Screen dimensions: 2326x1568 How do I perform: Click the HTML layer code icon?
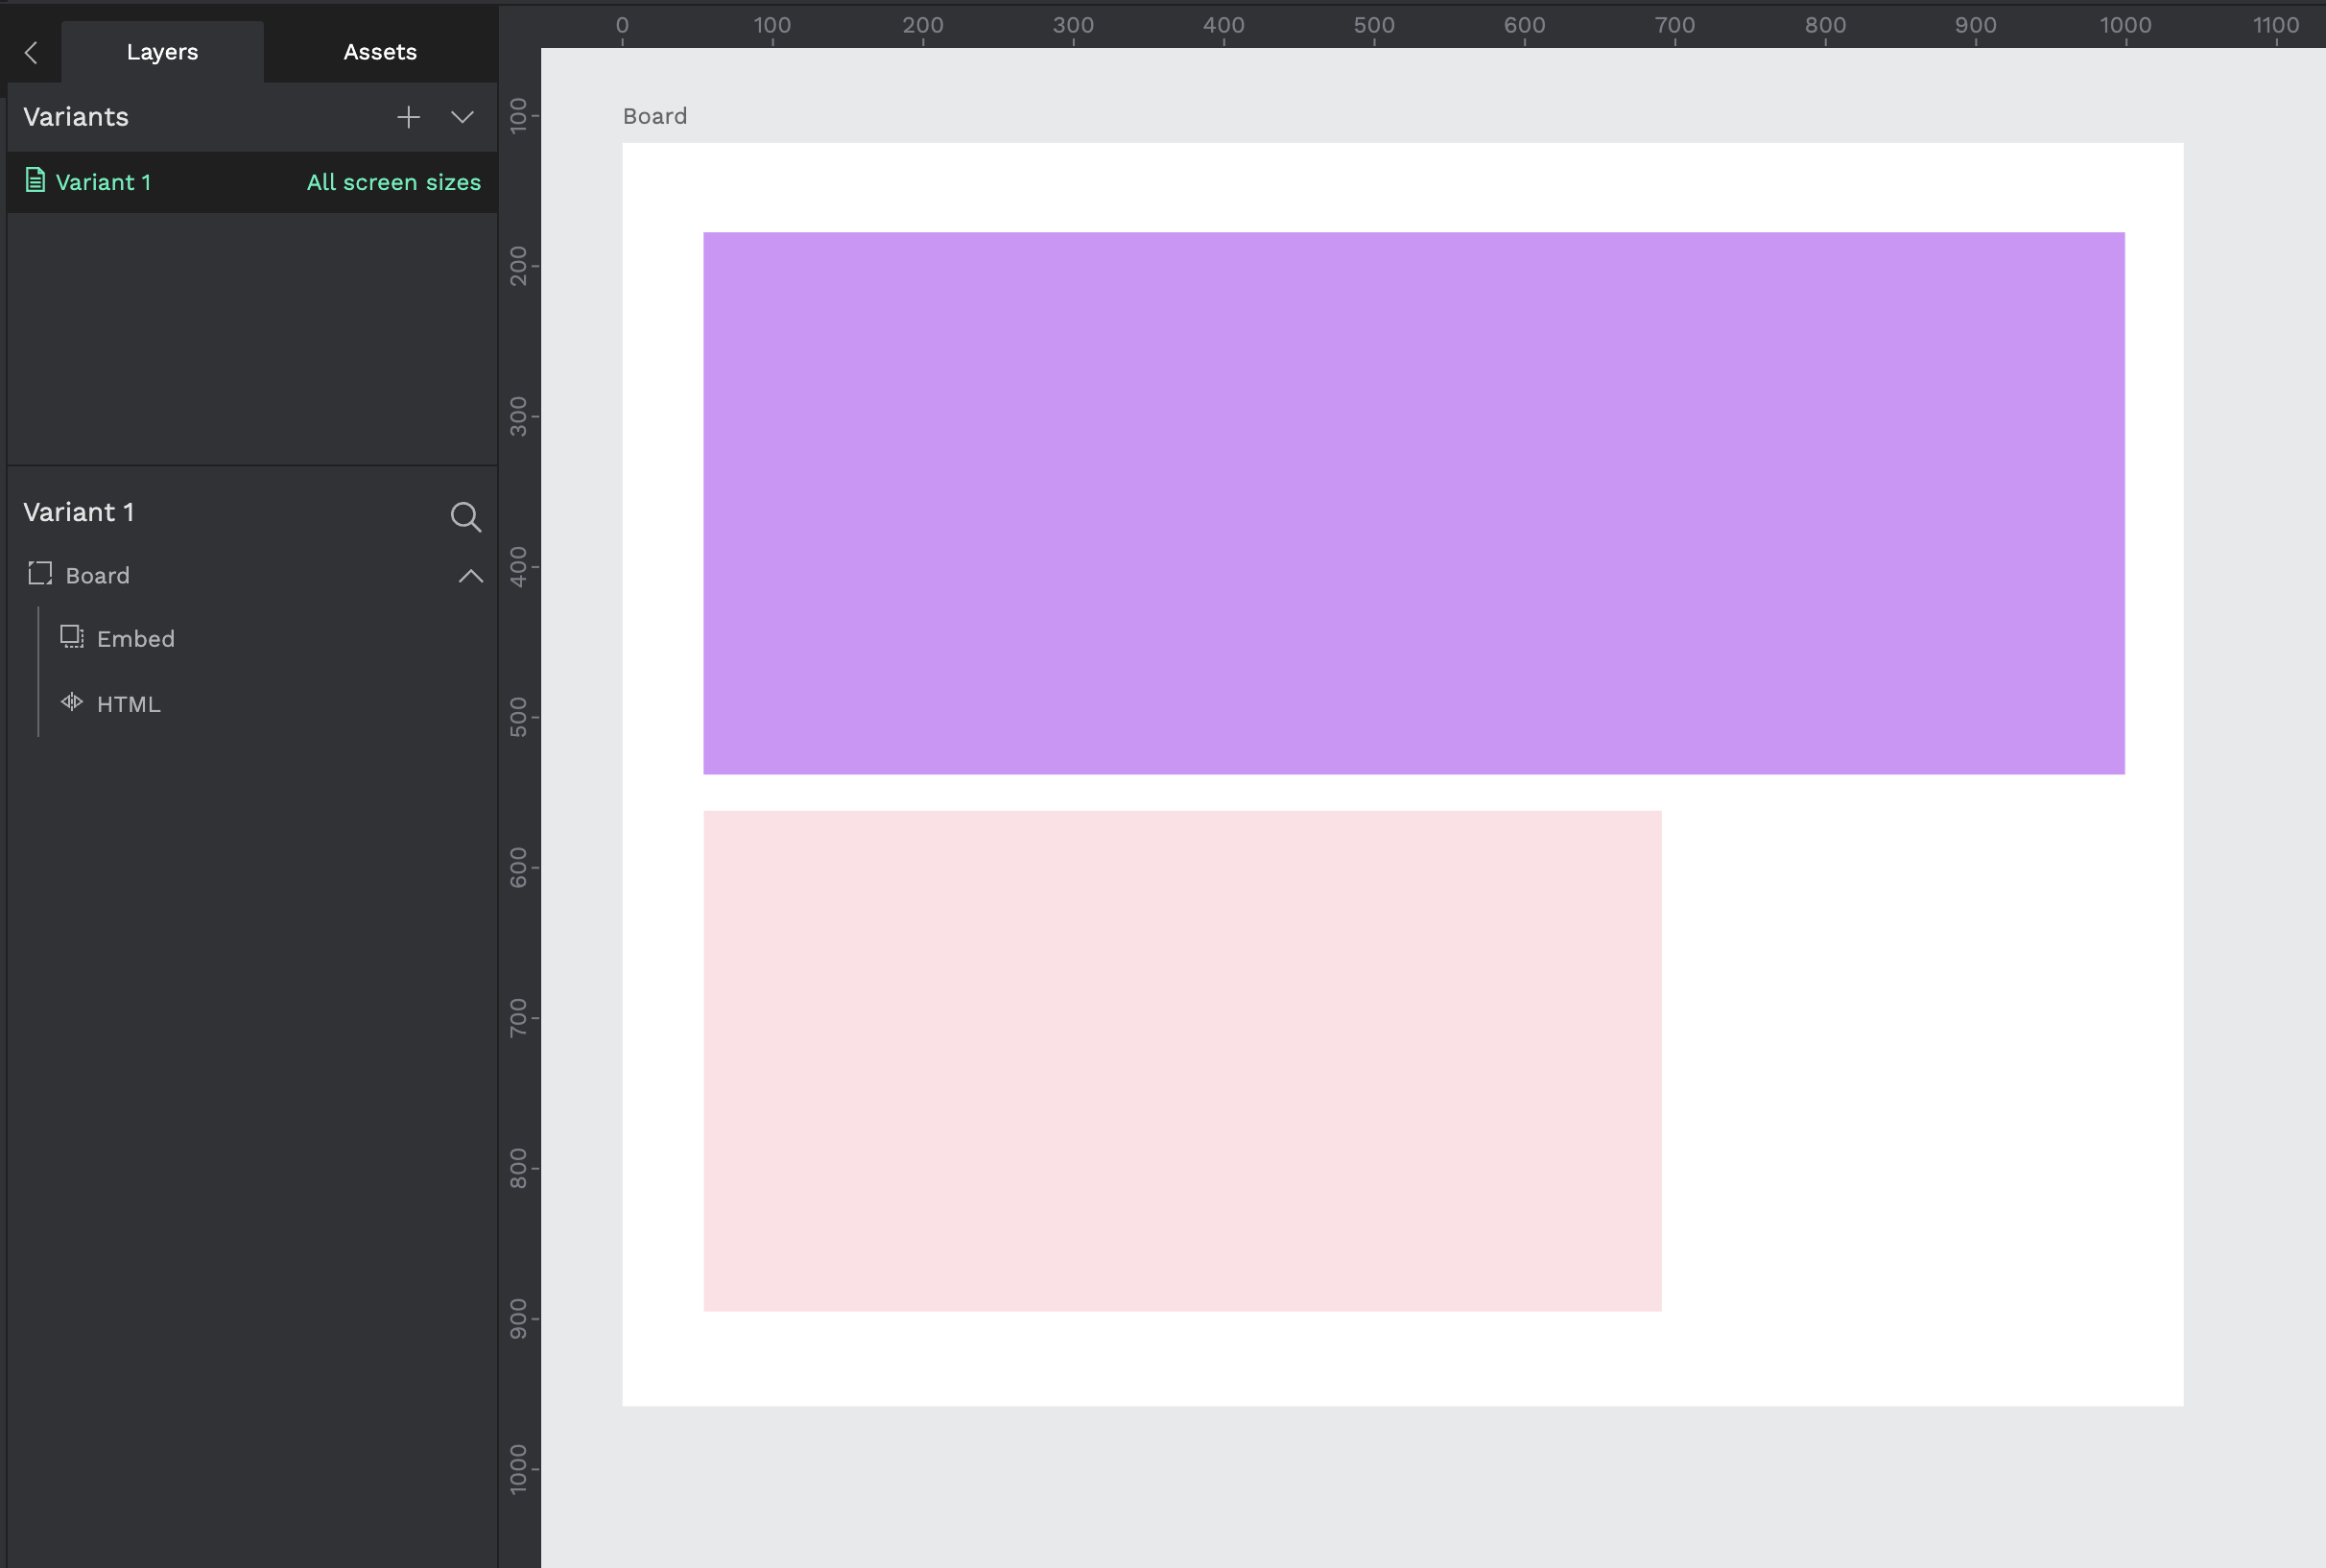(x=72, y=702)
